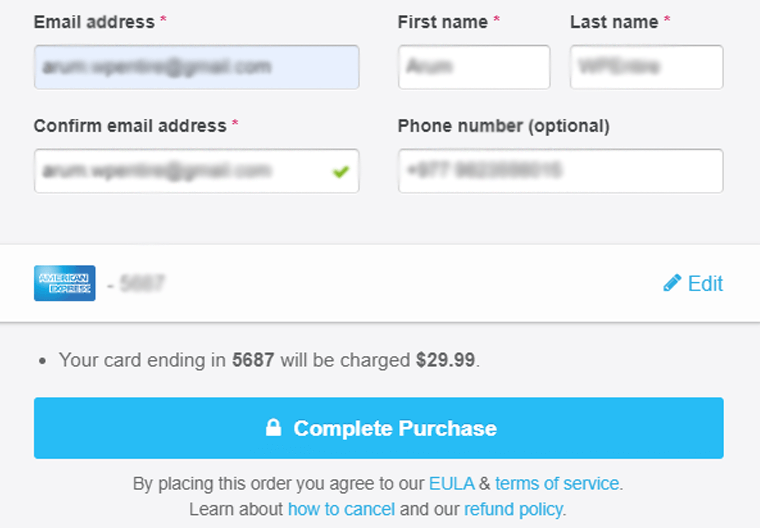
Task: Click the green checkmark in the confirm email field
Action: tap(341, 172)
